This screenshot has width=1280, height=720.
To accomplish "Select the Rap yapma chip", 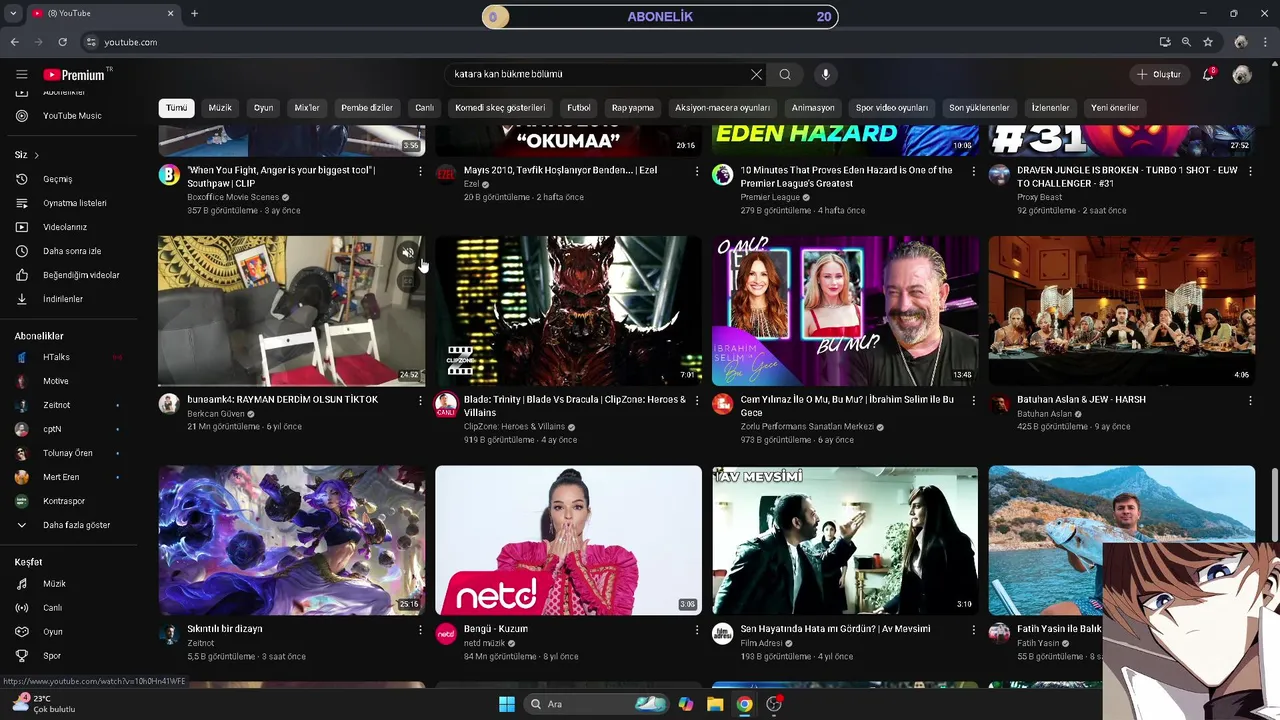I will 633,108.
